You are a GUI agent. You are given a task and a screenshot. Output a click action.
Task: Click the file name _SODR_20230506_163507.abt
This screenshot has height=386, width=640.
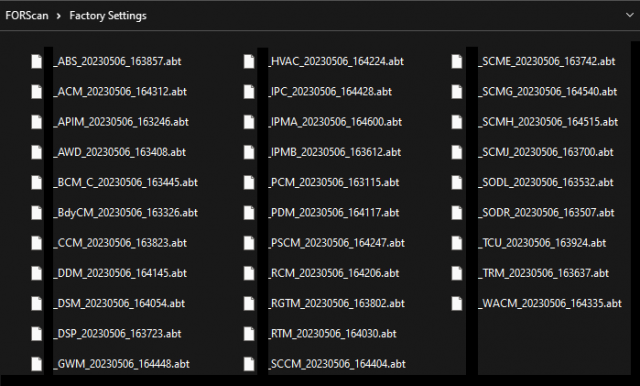pyautogui.click(x=546, y=212)
